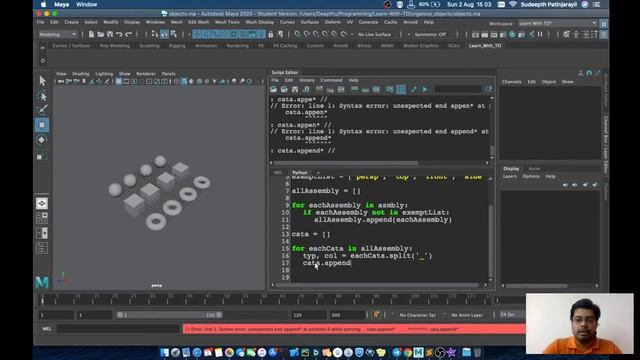Click Open Scene folder icon
This screenshot has height=360, width=640.
point(100,35)
